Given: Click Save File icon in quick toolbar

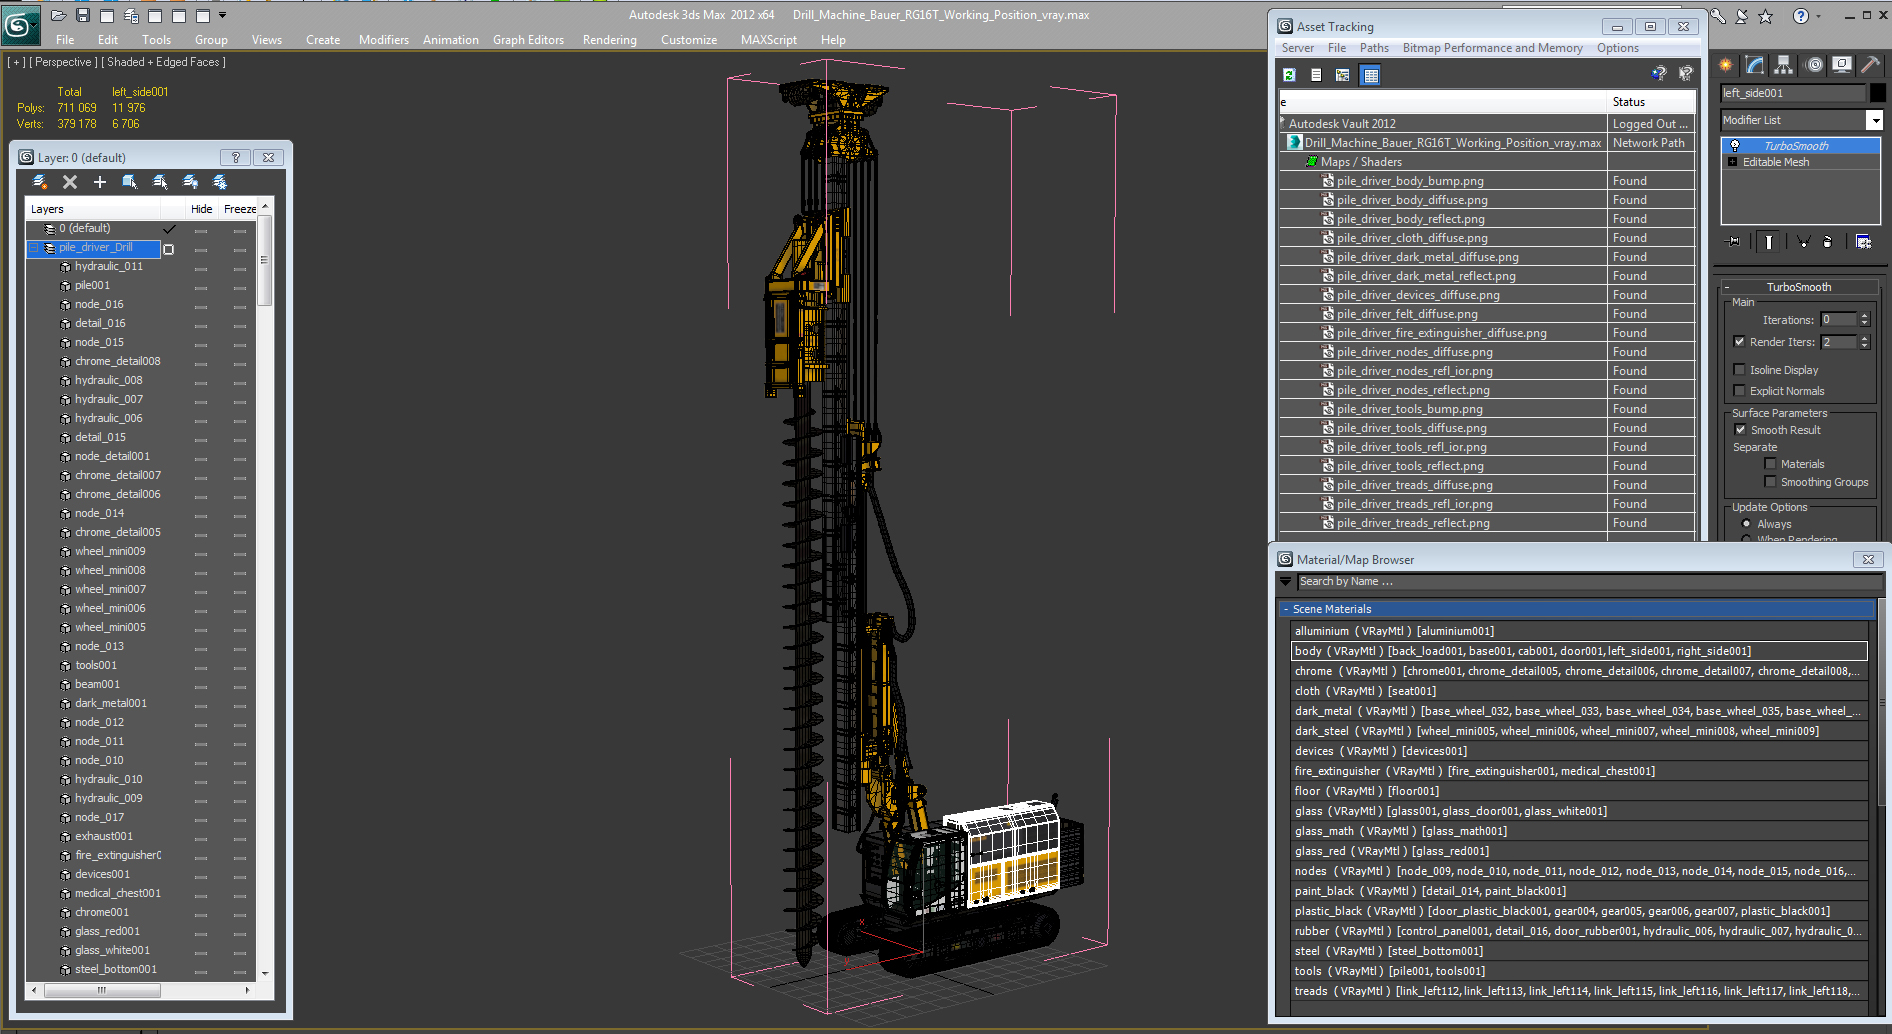Looking at the screenshot, I should pyautogui.click(x=83, y=15).
